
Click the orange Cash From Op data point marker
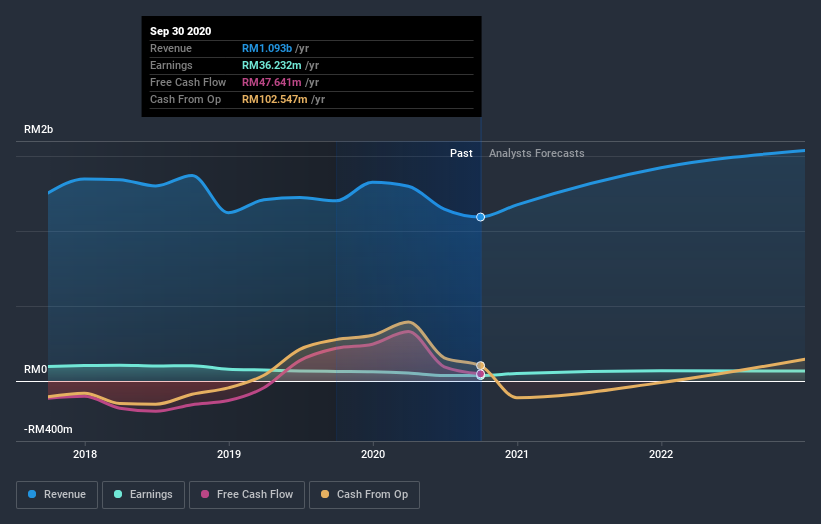[x=480, y=365]
